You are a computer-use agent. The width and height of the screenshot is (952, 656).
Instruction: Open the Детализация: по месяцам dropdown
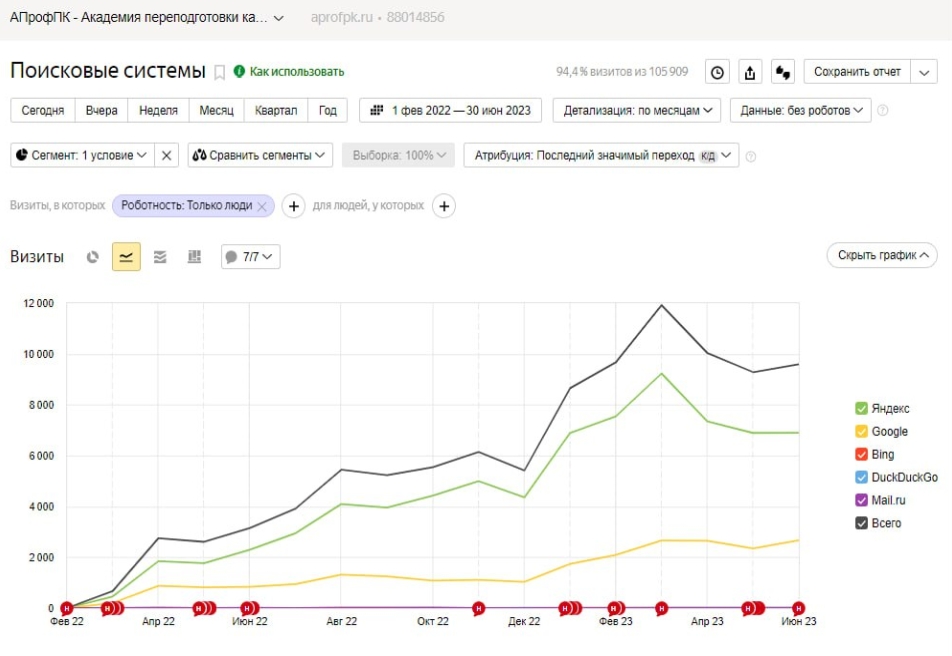click(637, 110)
